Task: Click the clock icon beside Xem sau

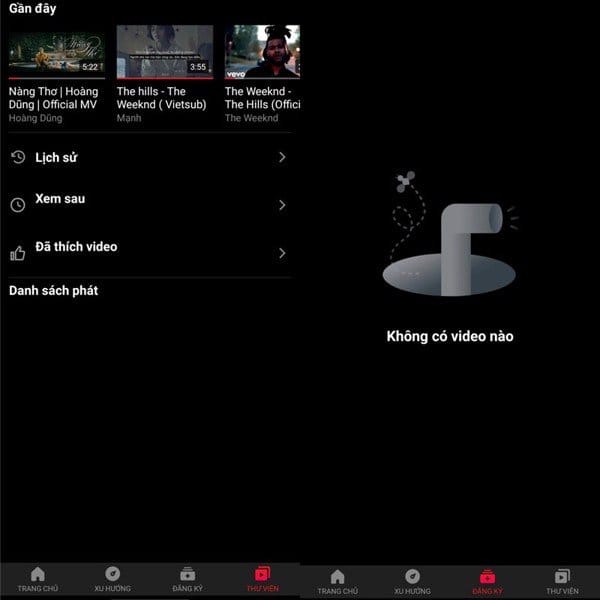Action: [x=18, y=205]
